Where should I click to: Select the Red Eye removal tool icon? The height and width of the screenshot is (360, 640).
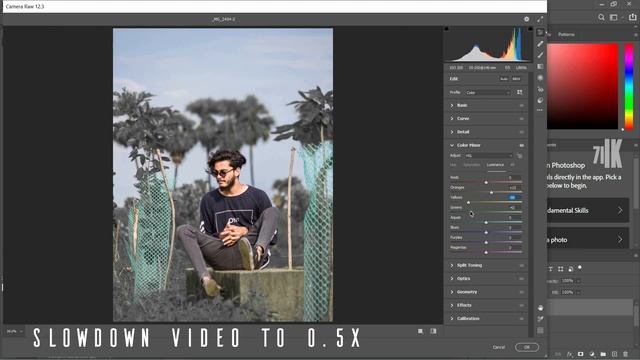(x=540, y=89)
